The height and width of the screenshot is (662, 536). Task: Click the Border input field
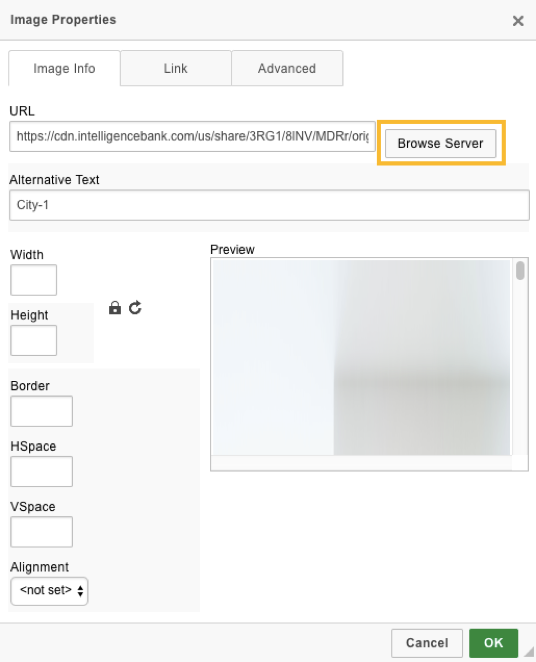(41, 411)
